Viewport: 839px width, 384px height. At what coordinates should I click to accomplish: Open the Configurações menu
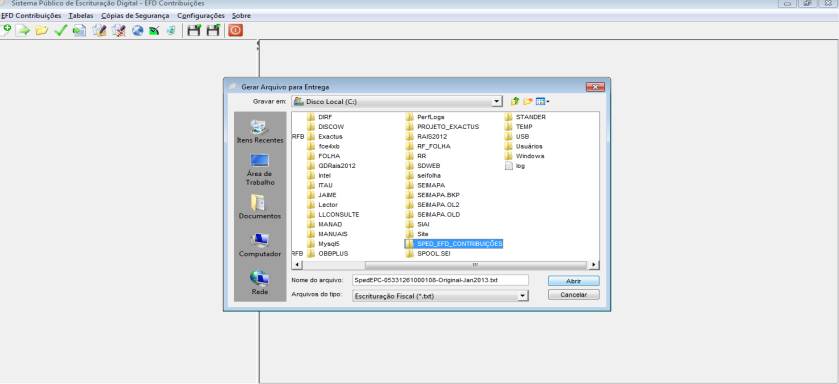(x=201, y=16)
